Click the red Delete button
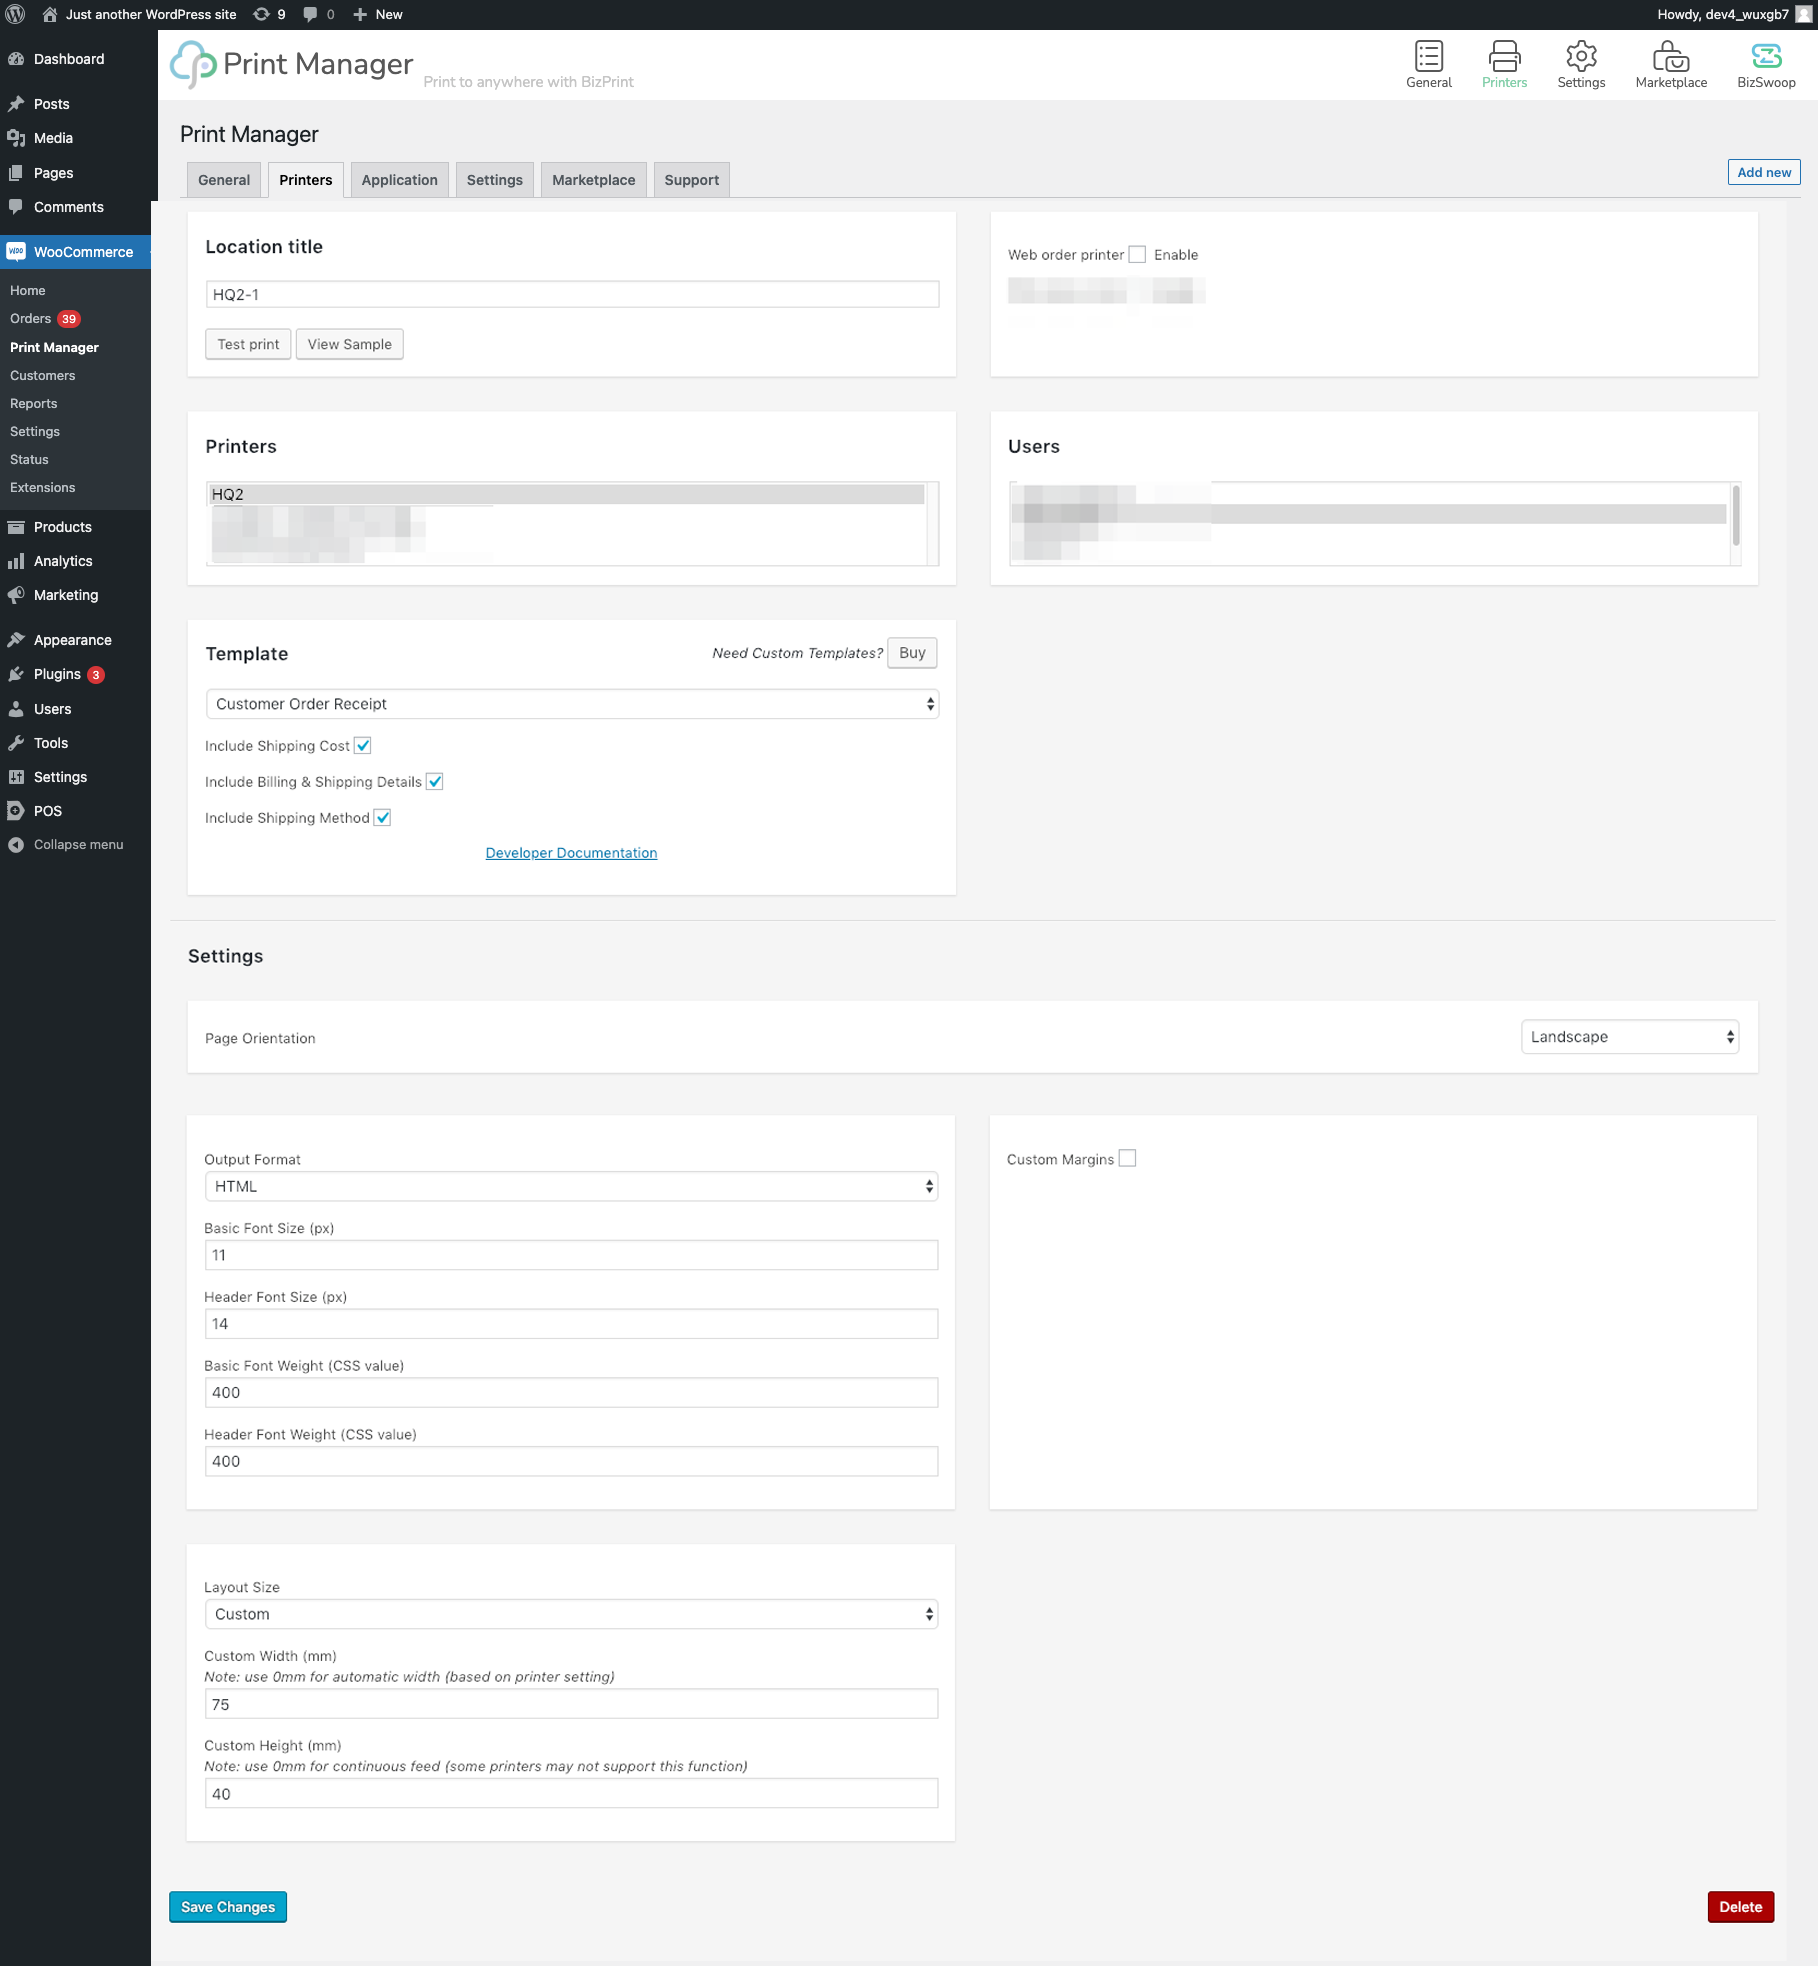1818x1966 pixels. [1741, 1907]
